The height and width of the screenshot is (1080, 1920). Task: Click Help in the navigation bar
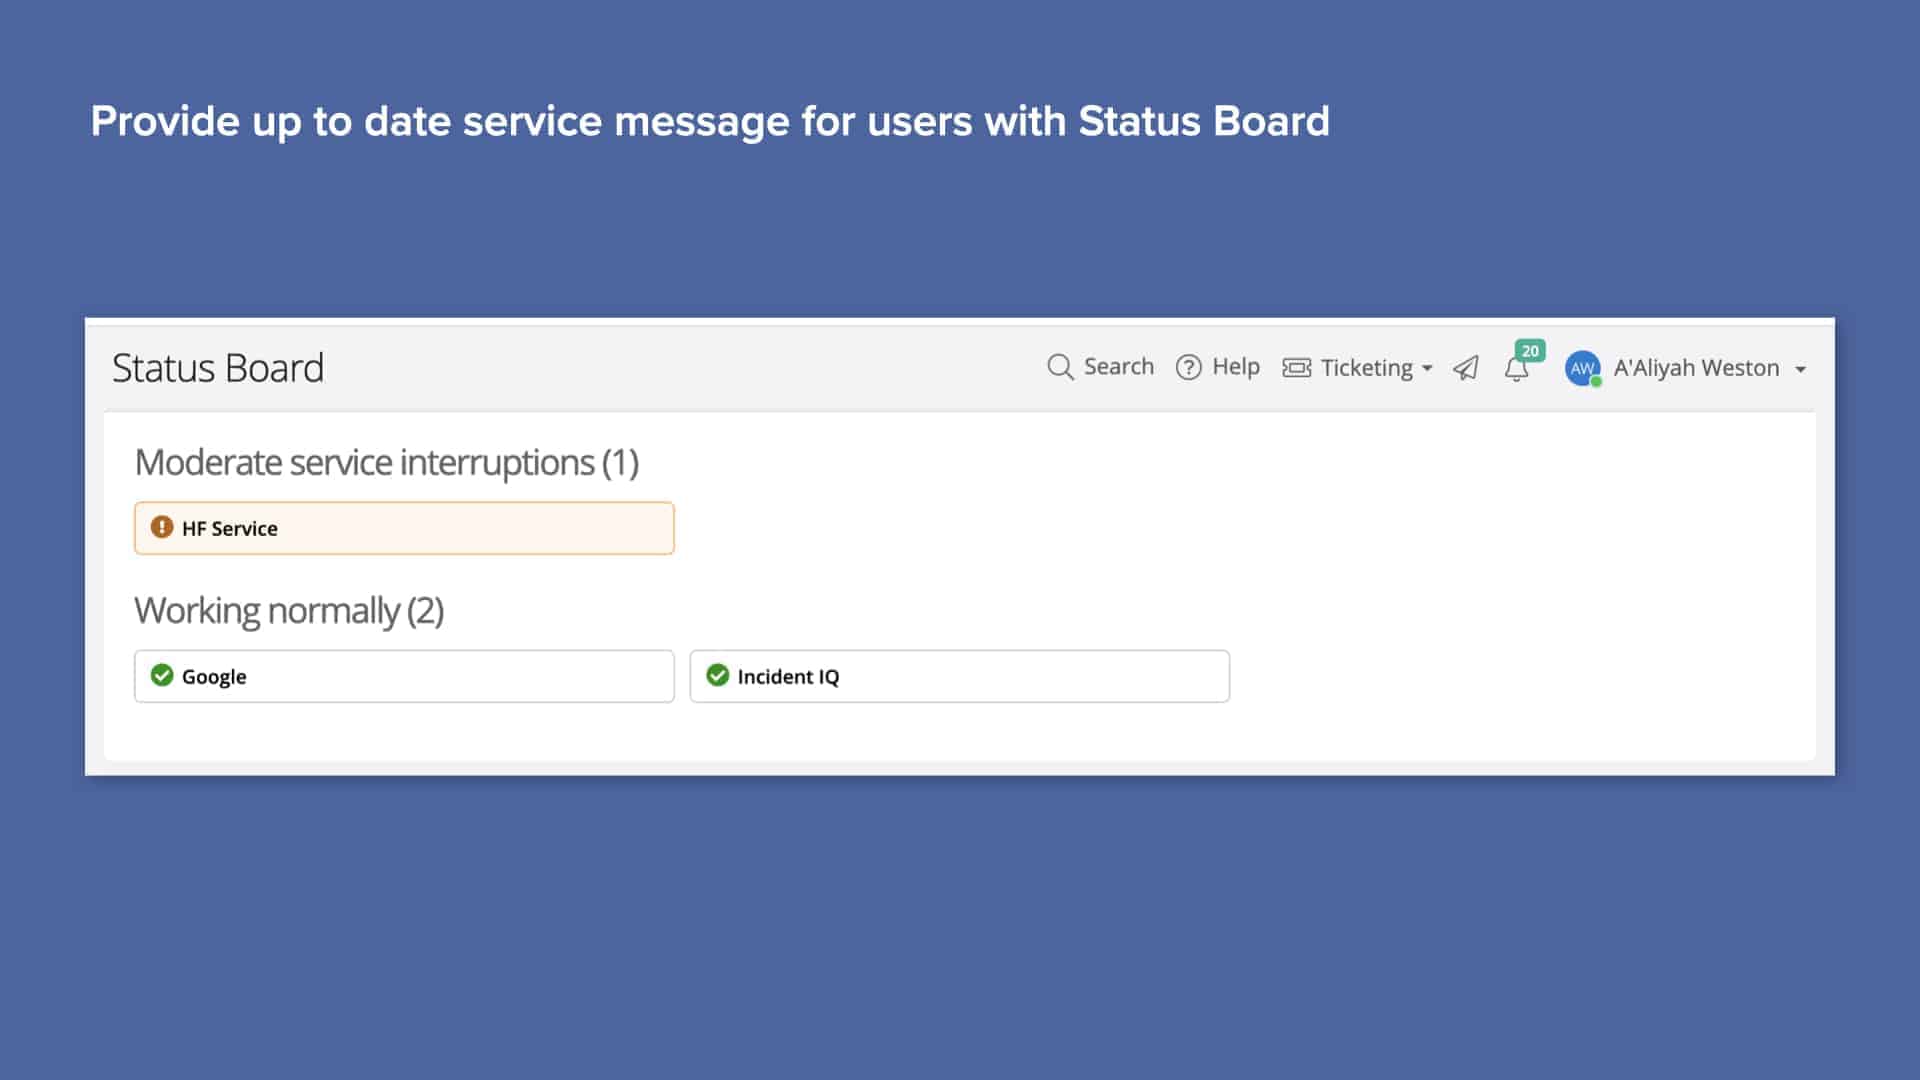(x=1237, y=368)
